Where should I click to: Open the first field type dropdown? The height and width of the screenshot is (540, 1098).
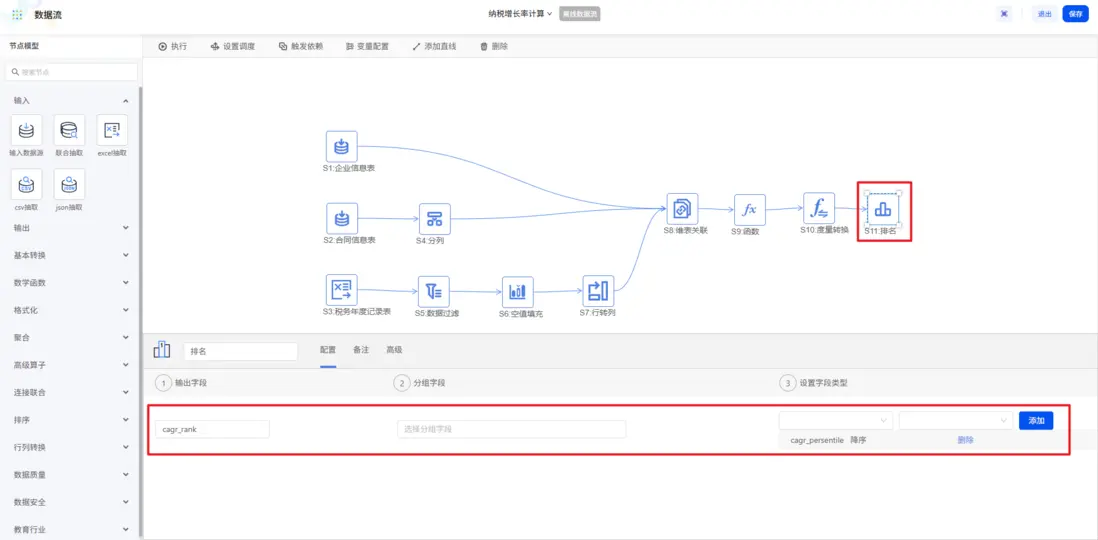pos(835,420)
